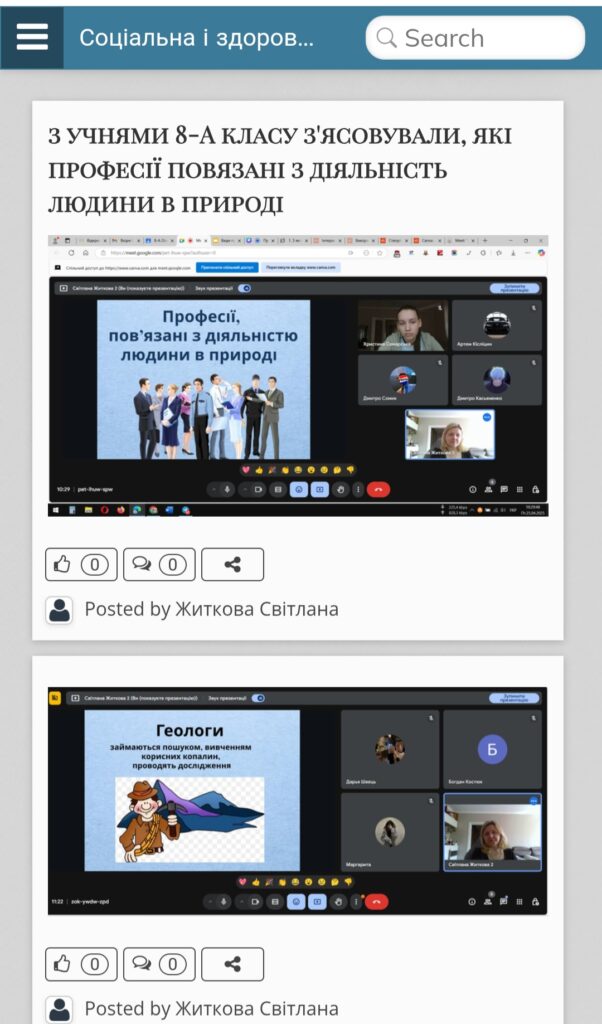Open post titled З учнями 8-А класу з'ясовували
Screen dimensions: 602x1024
coord(279,170)
